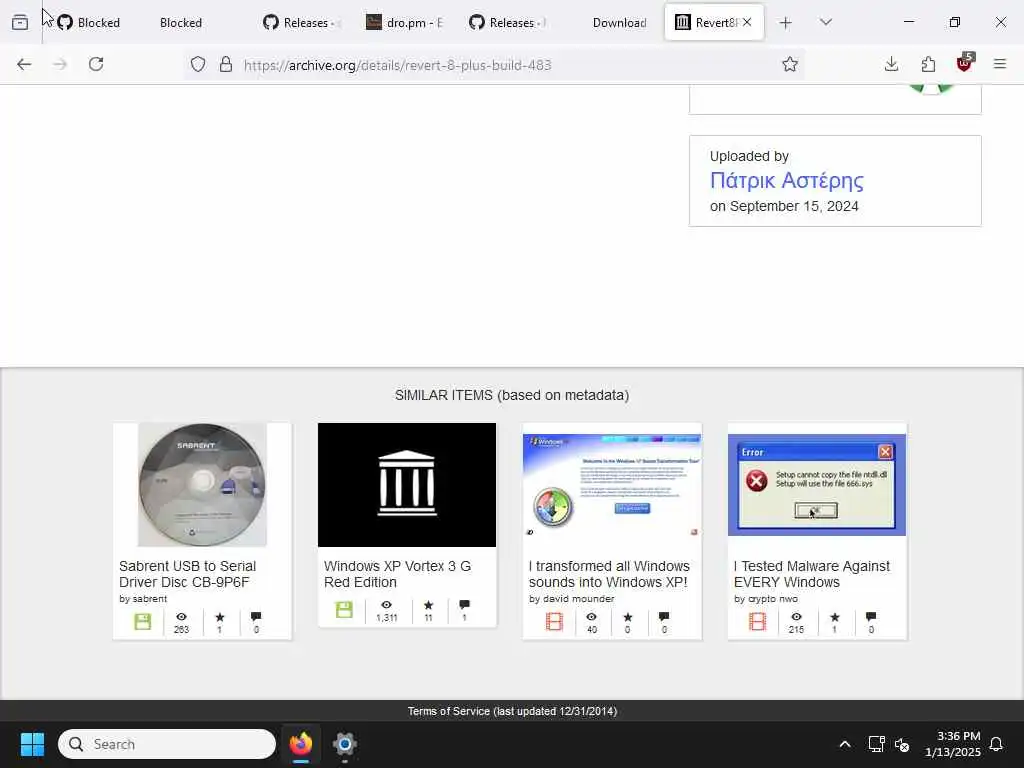The height and width of the screenshot is (768, 1024).
Task: Click the forward navigation arrow
Action: tap(60, 64)
